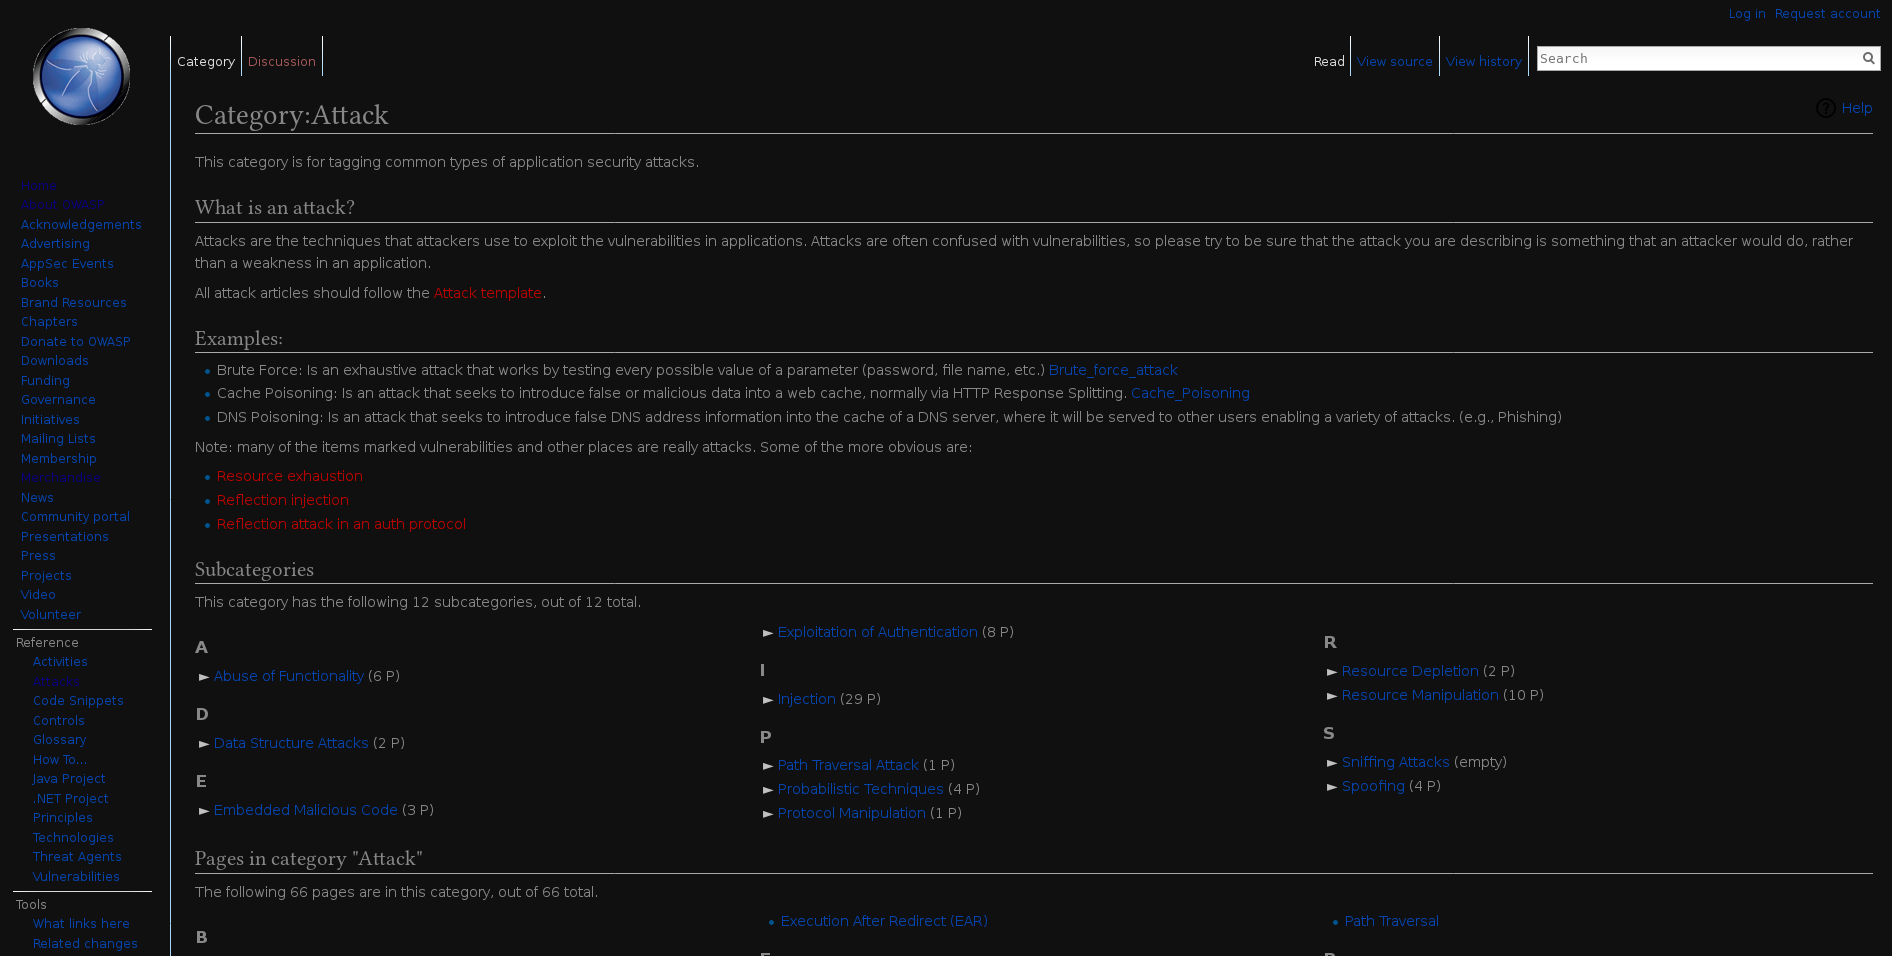Click the search magnifier icon
The image size is (1892, 956).
tap(1868, 58)
